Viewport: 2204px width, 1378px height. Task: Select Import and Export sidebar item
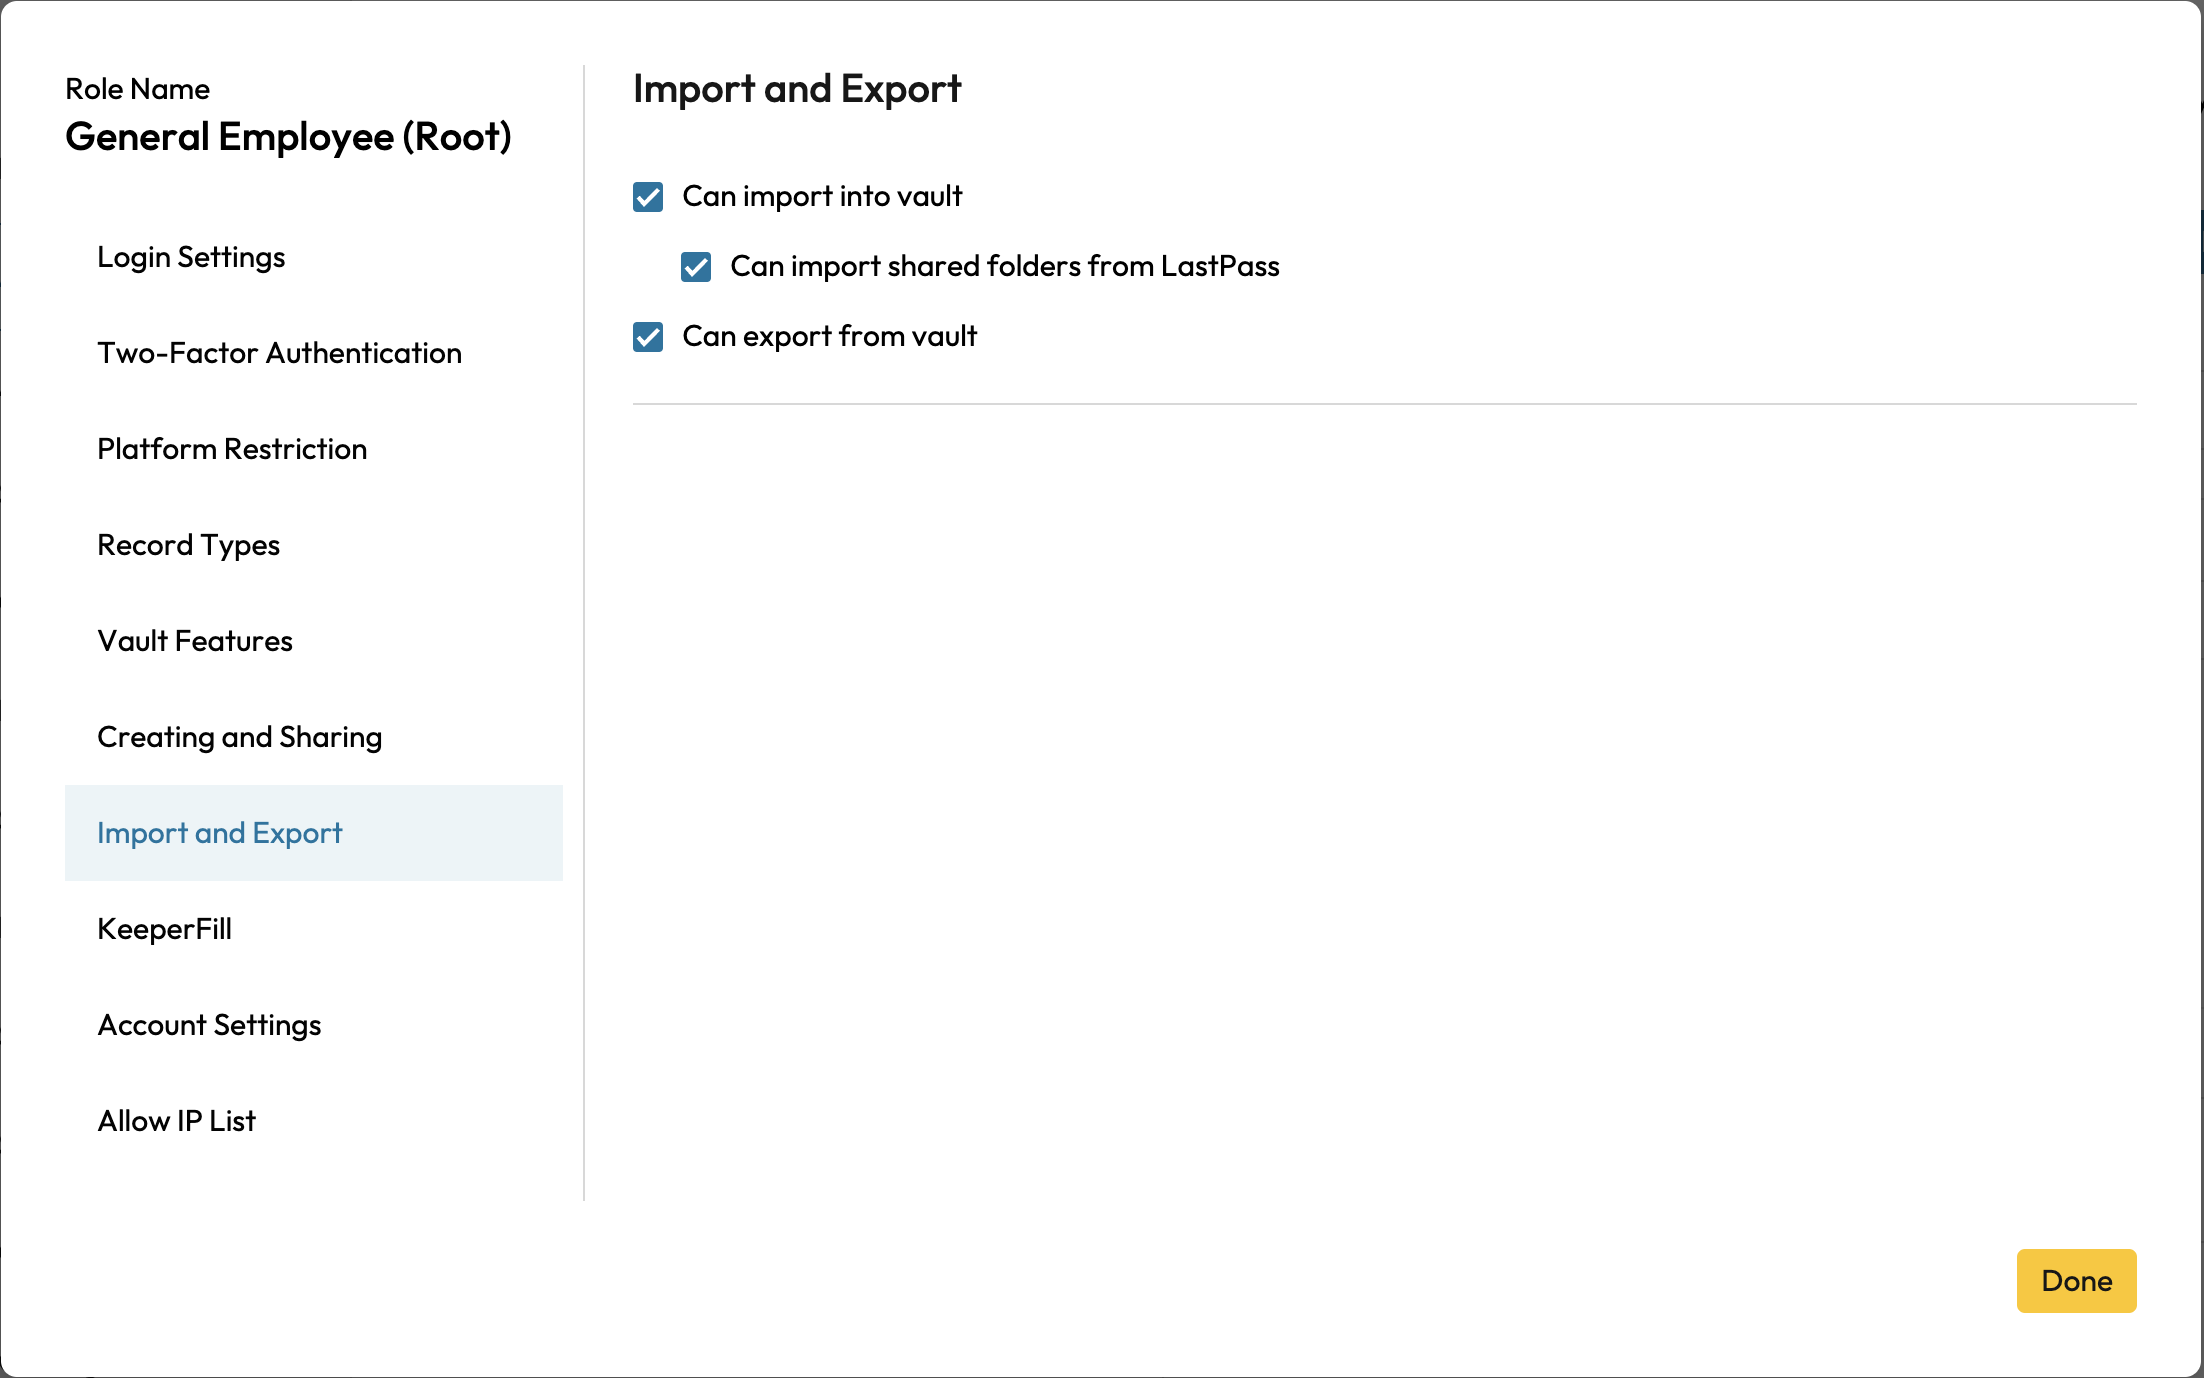[219, 833]
